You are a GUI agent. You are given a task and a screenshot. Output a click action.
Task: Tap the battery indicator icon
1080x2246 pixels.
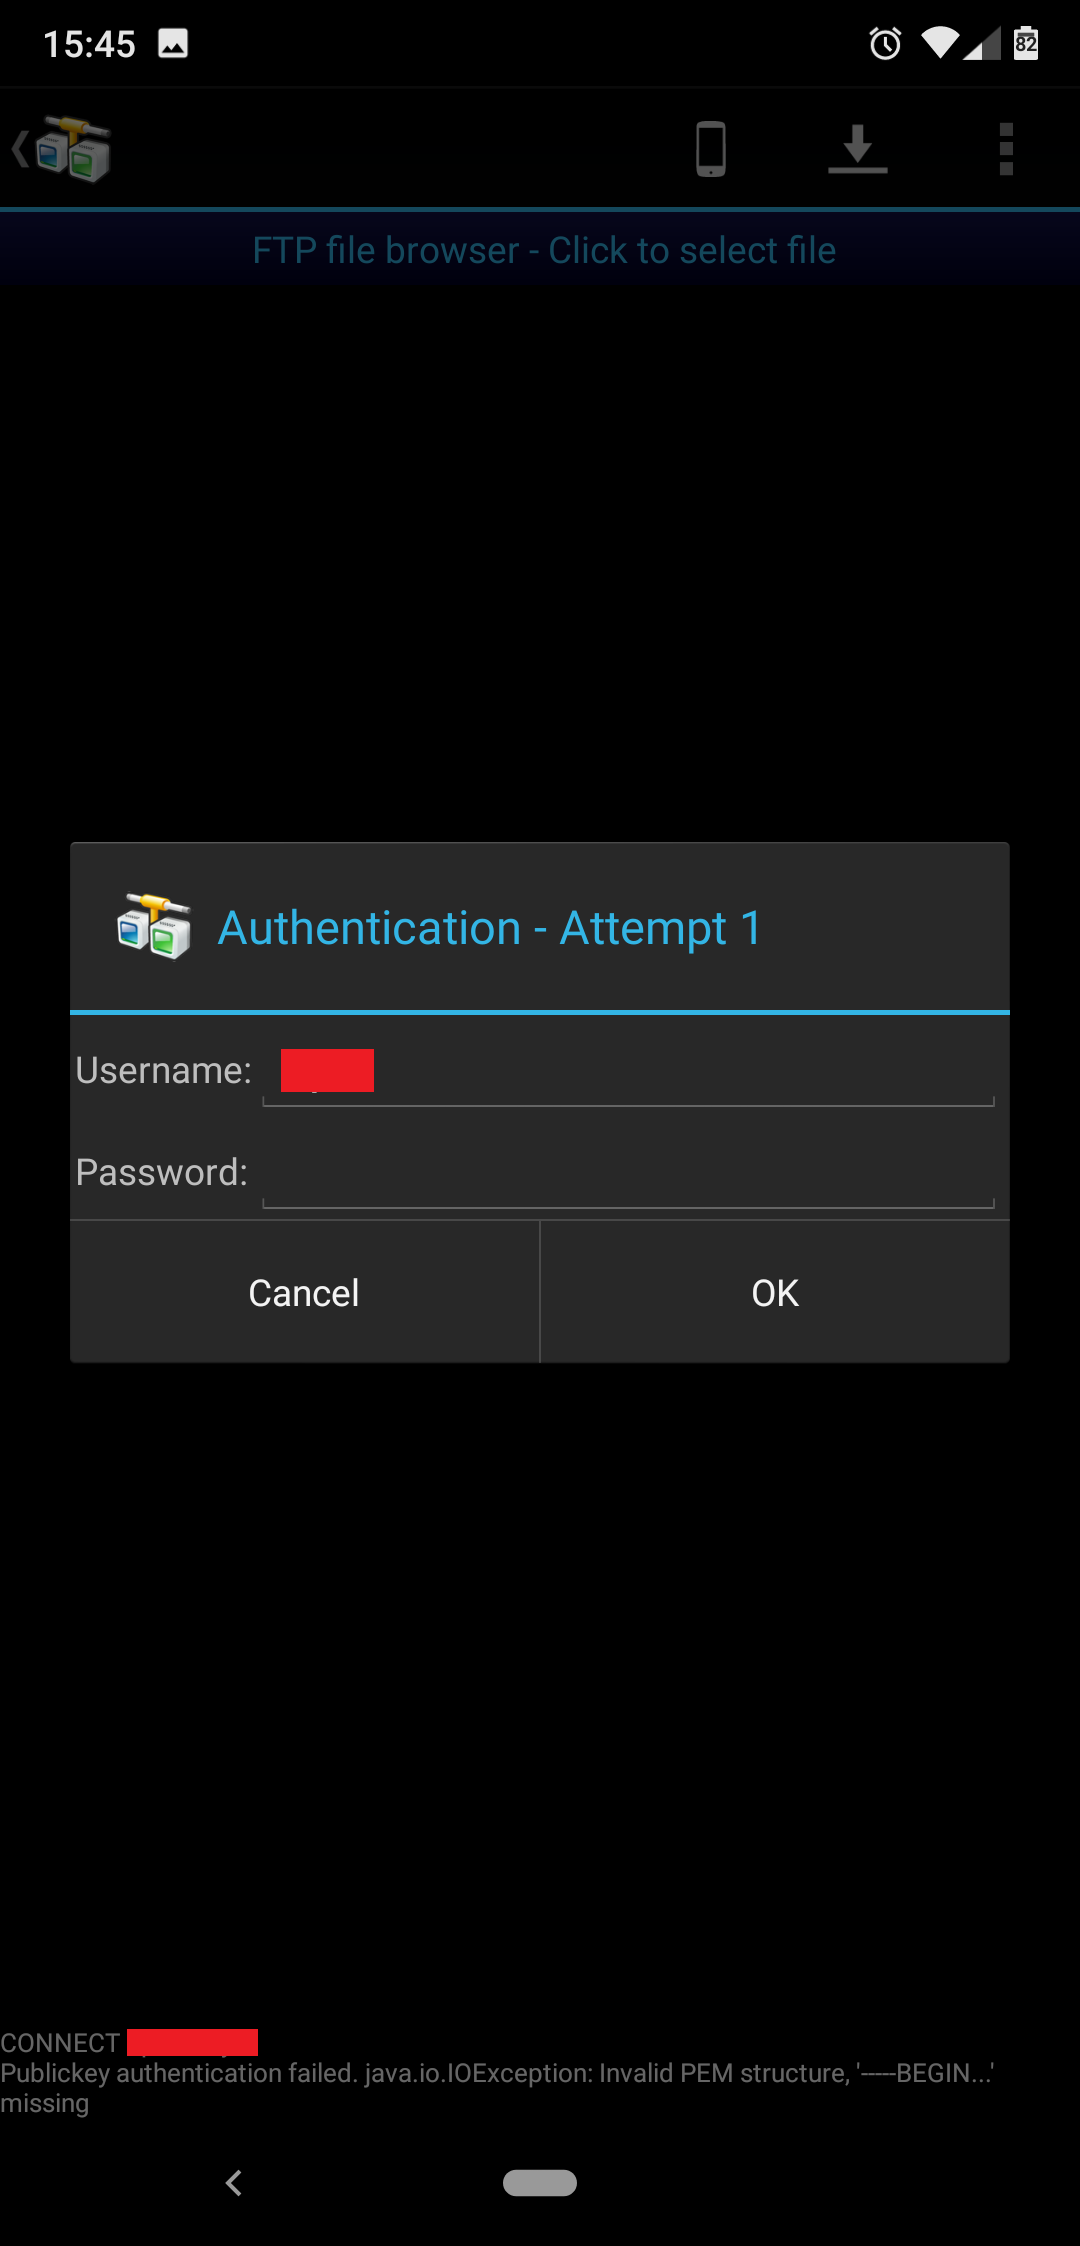coord(1026,43)
